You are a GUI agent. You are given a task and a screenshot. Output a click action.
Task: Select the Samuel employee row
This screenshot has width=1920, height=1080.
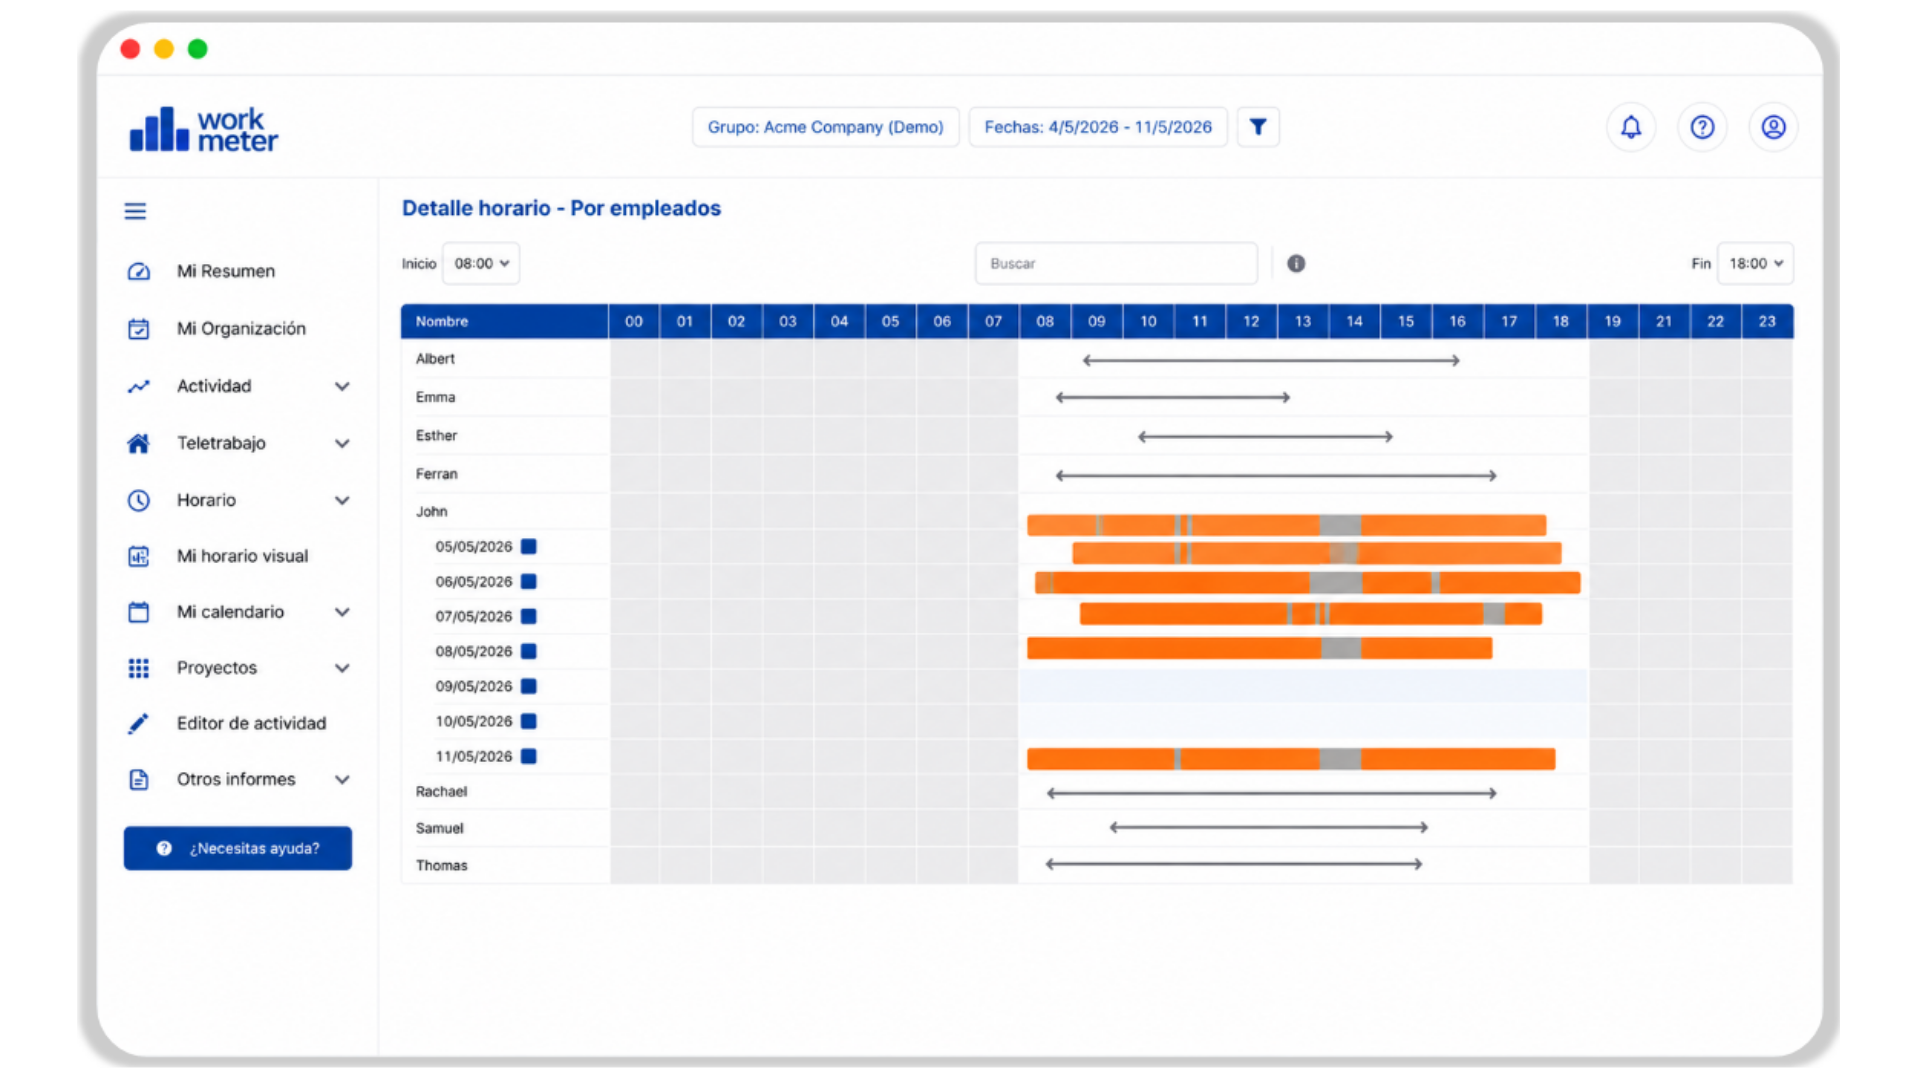[439, 828]
